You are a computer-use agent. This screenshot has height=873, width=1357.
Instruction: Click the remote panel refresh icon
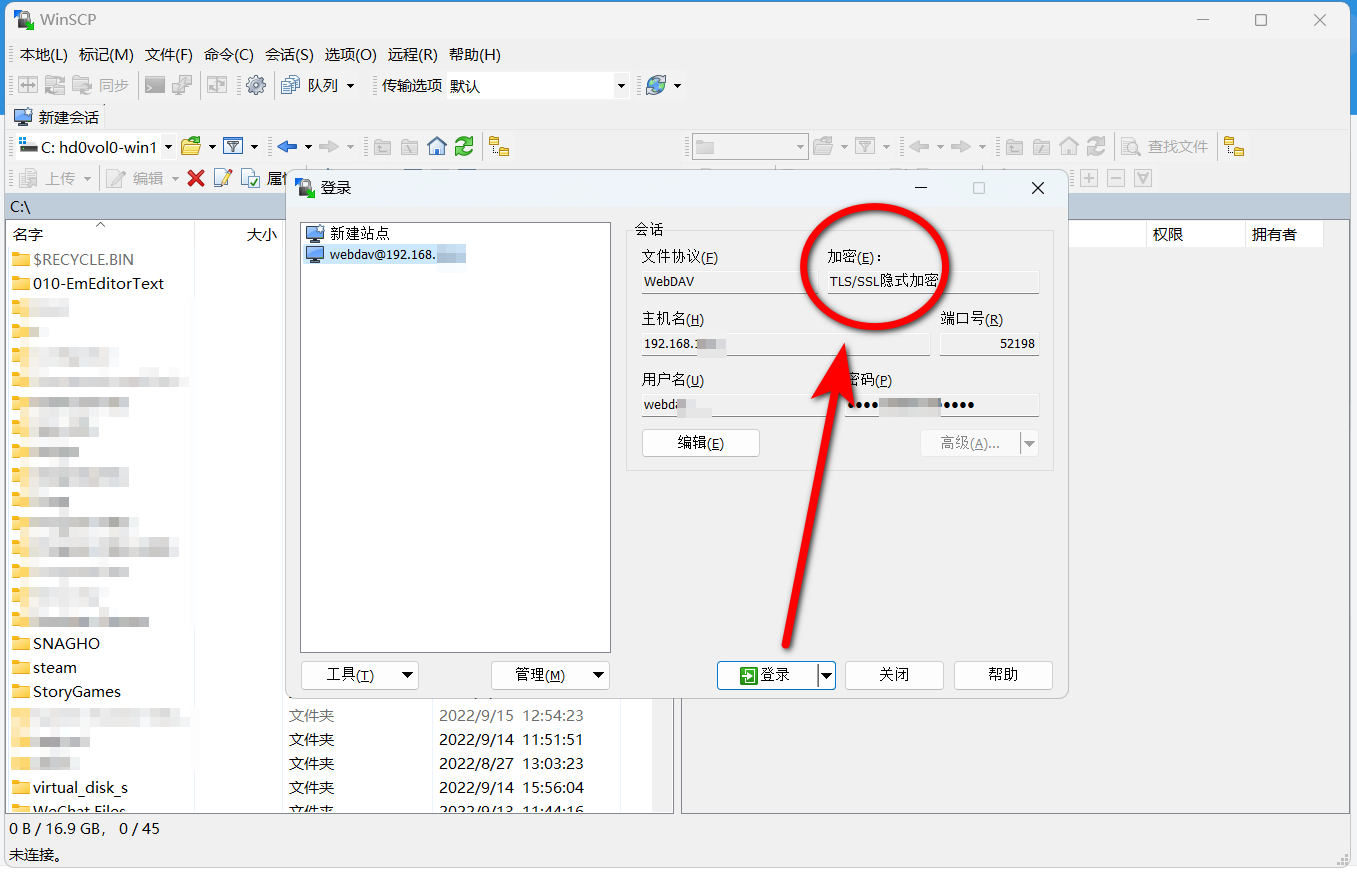click(x=1096, y=147)
